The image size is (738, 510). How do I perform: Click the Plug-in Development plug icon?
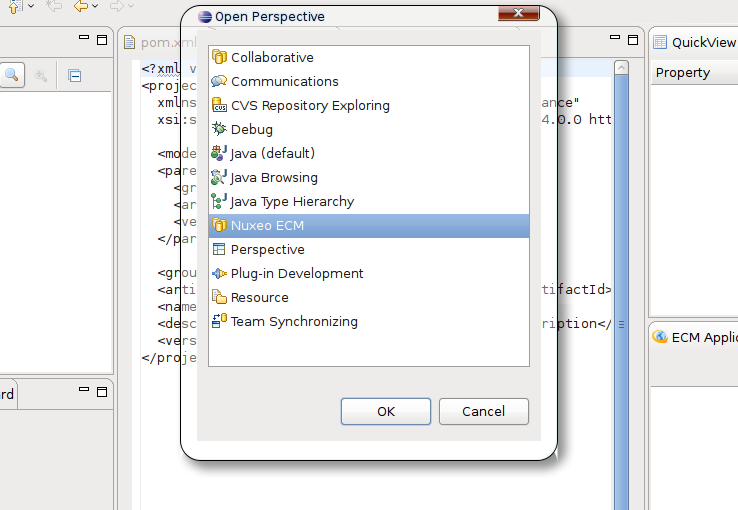(x=219, y=273)
